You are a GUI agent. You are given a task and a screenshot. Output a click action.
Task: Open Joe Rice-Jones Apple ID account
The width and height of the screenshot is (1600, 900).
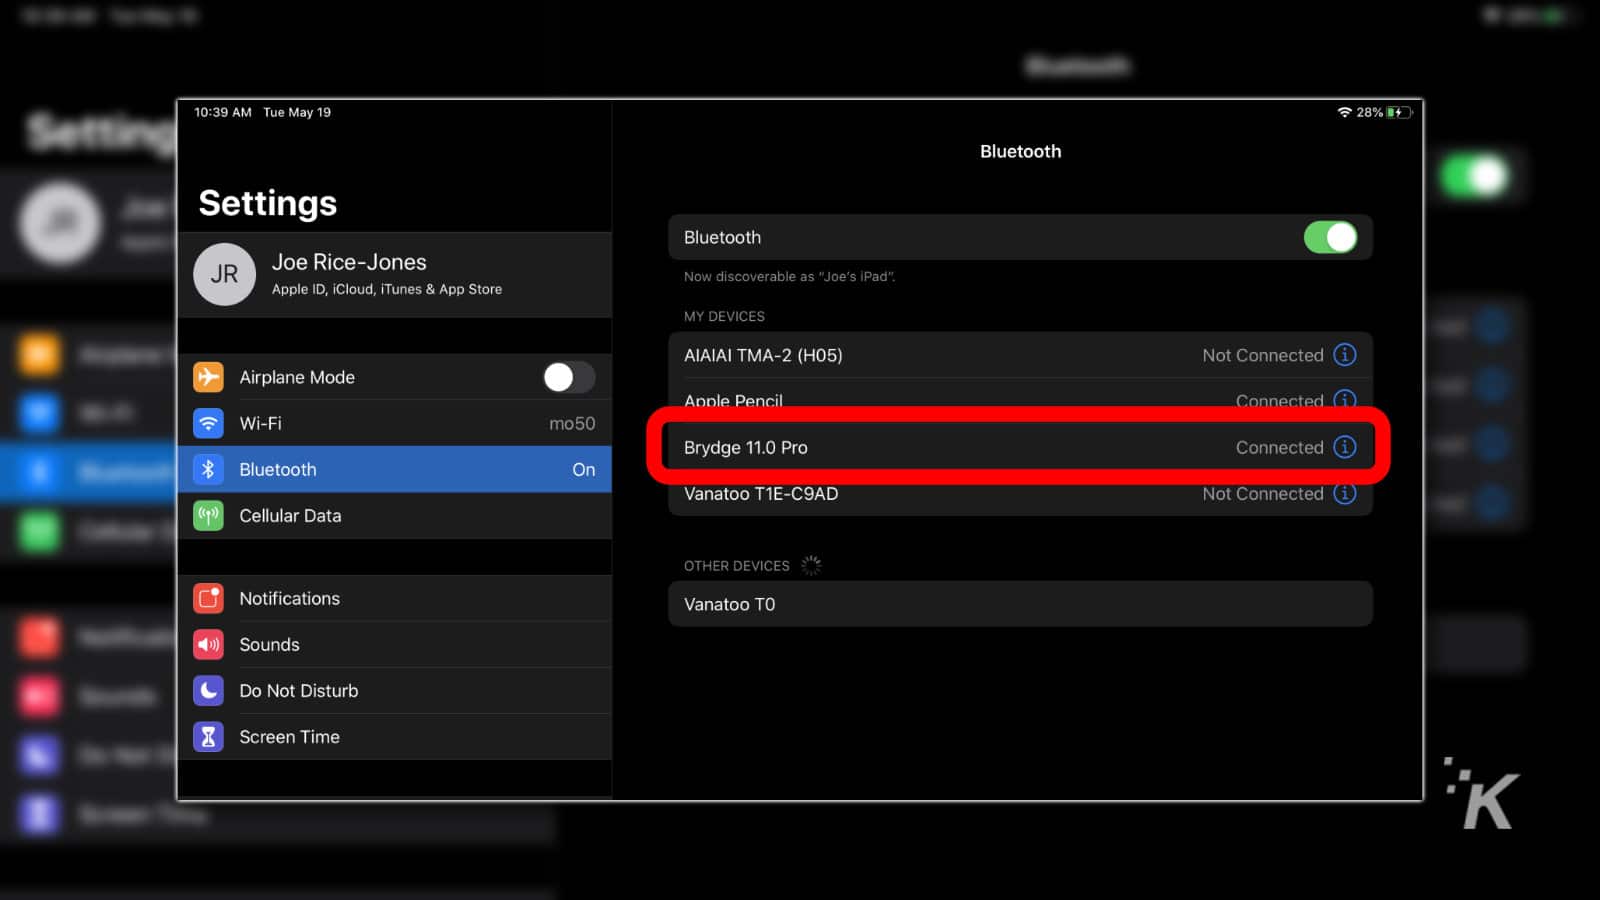pyautogui.click(x=394, y=275)
